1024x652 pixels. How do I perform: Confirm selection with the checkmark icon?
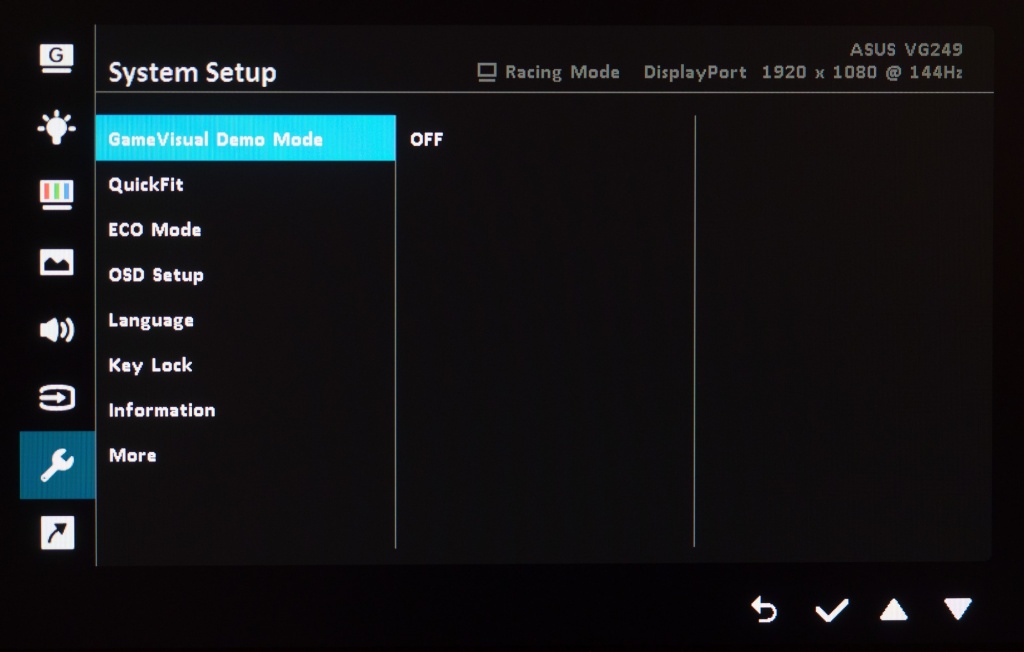(x=831, y=610)
